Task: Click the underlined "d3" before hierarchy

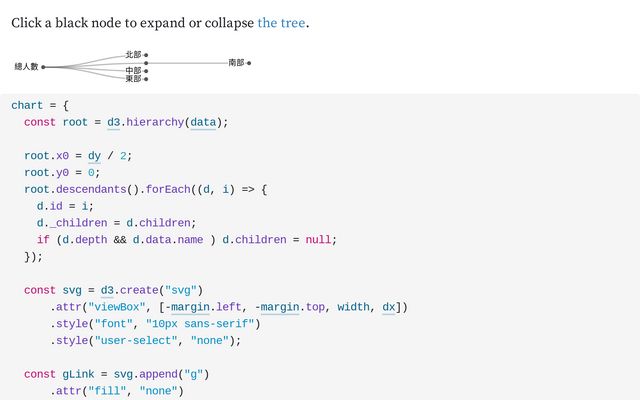Action: click(x=113, y=122)
